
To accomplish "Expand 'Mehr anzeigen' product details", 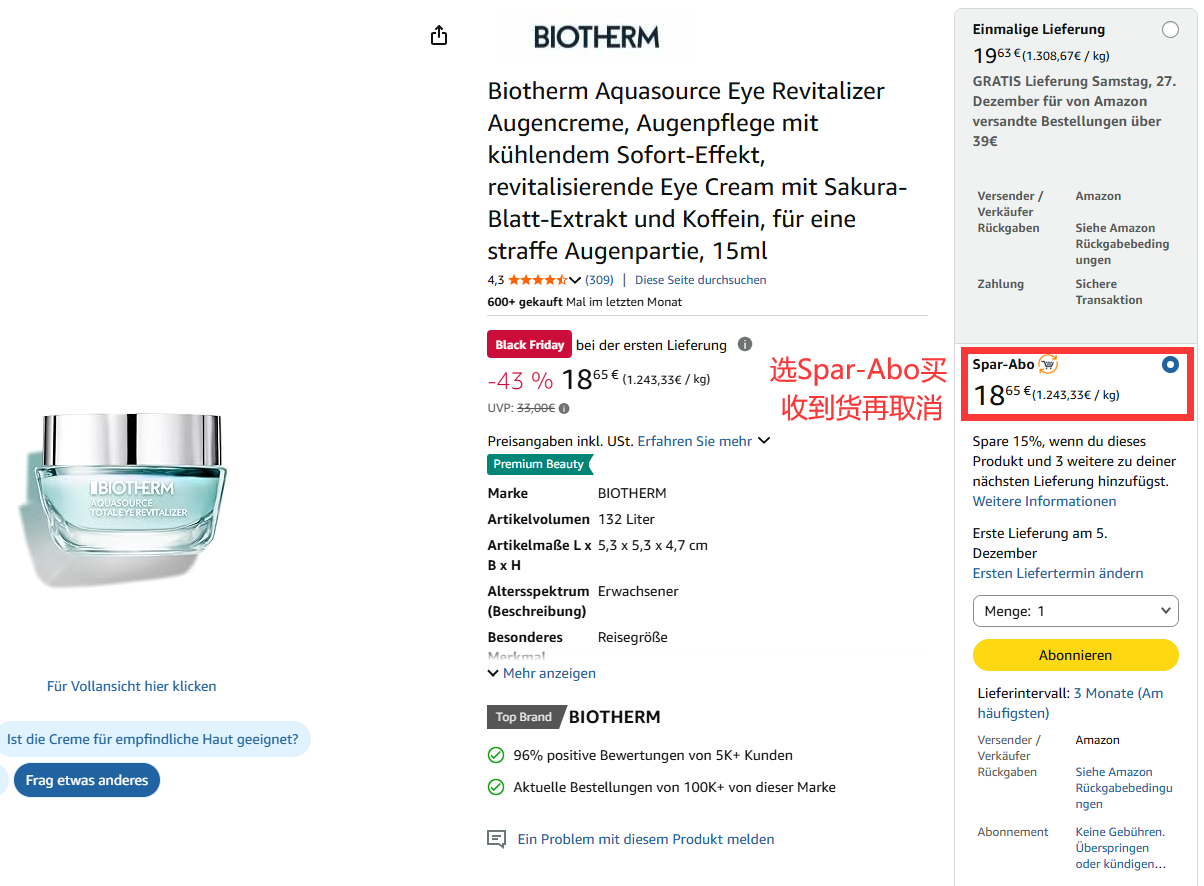I will coord(542,673).
